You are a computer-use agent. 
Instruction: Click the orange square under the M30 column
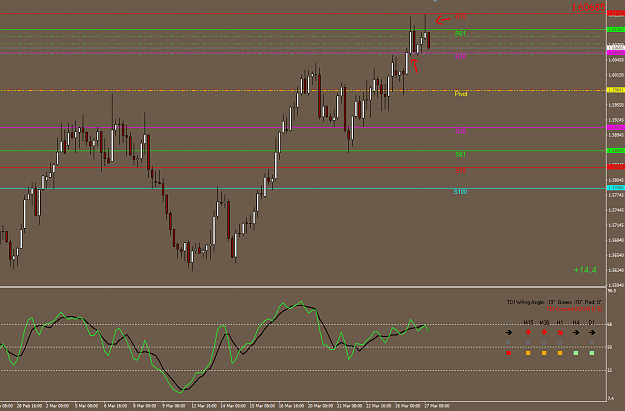[544, 353]
